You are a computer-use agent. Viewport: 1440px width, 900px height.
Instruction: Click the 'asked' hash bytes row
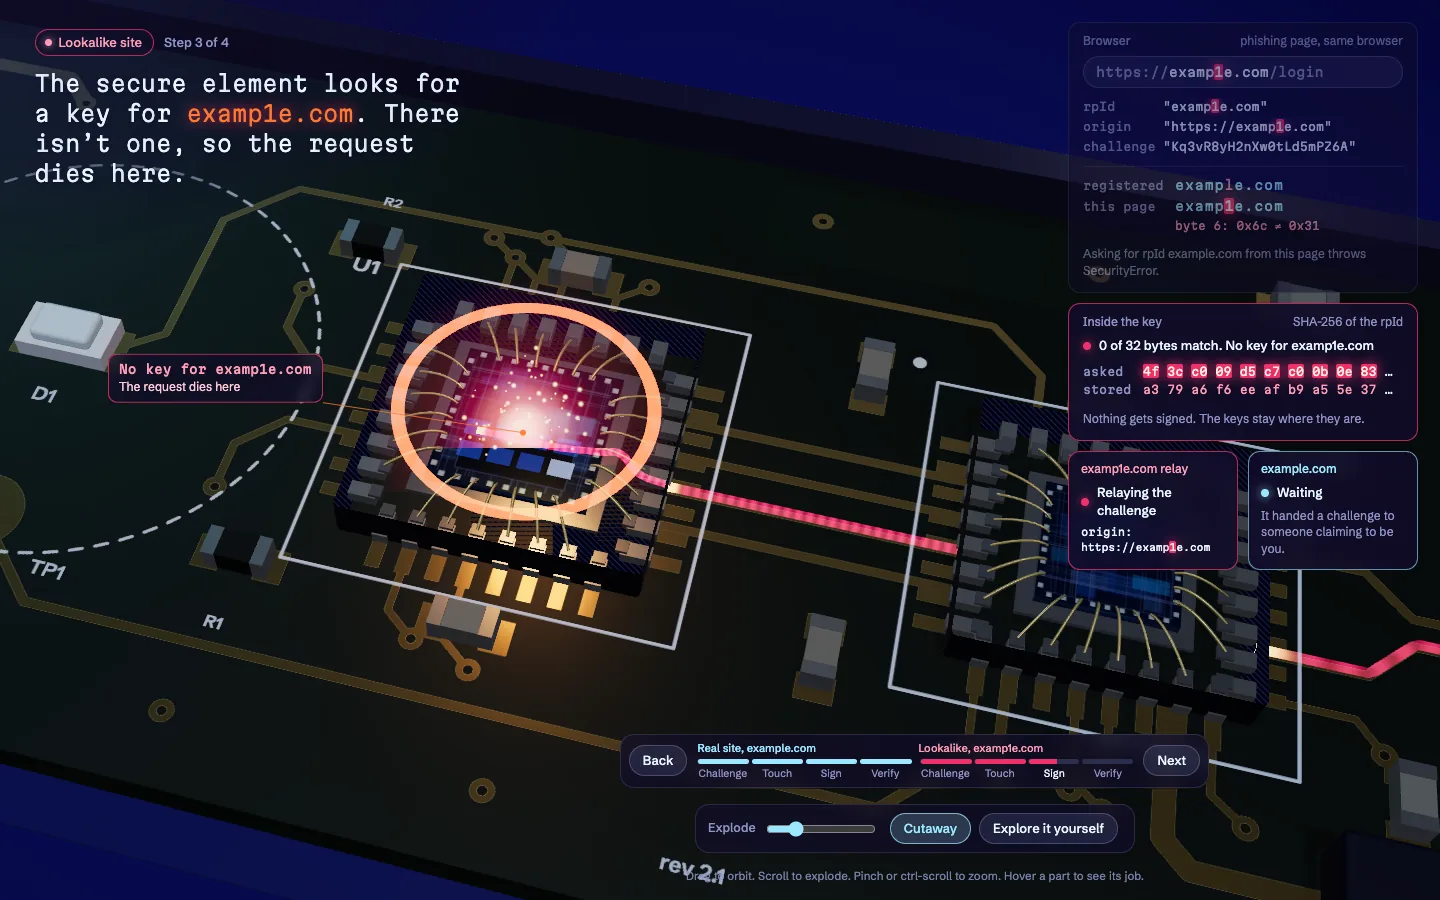pyautogui.click(x=1238, y=371)
